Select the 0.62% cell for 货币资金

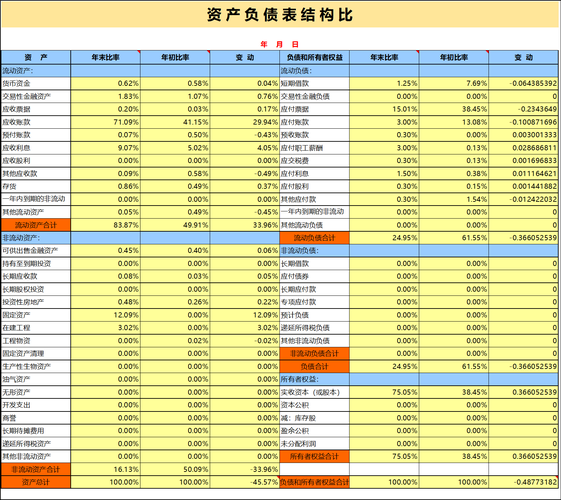point(106,83)
